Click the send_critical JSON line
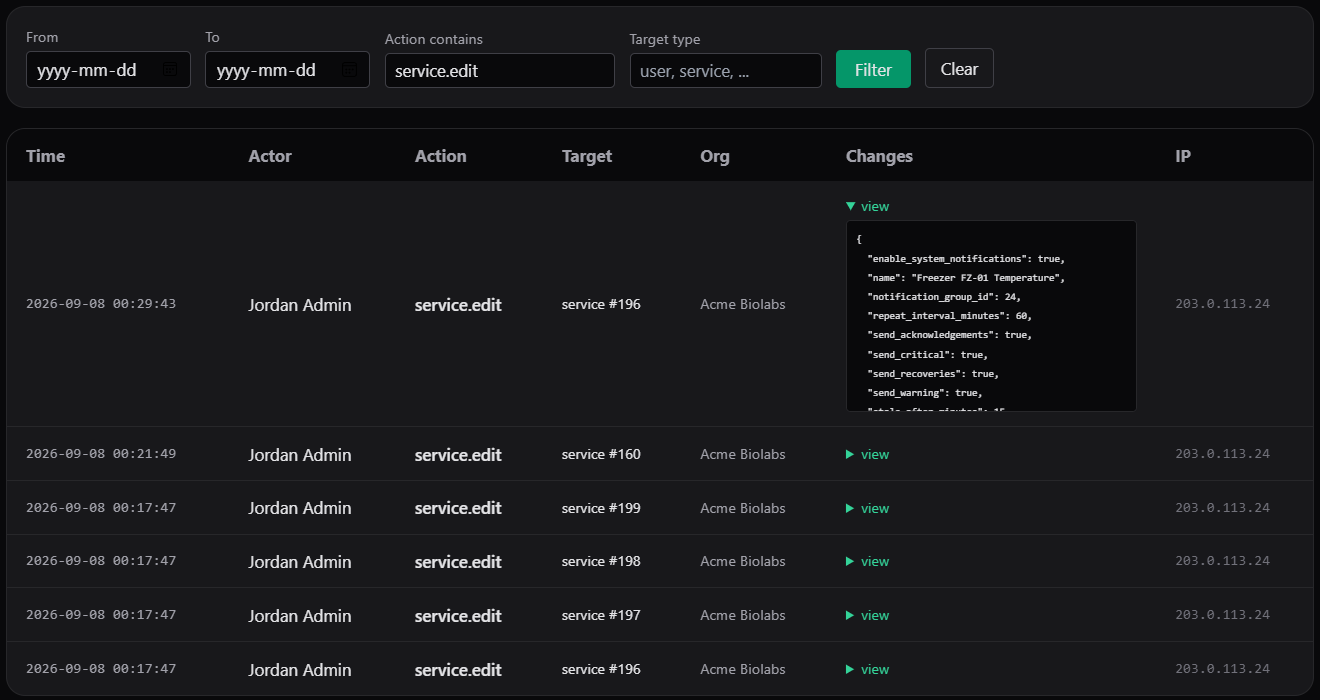This screenshot has width=1320, height=700. [927, 354]
